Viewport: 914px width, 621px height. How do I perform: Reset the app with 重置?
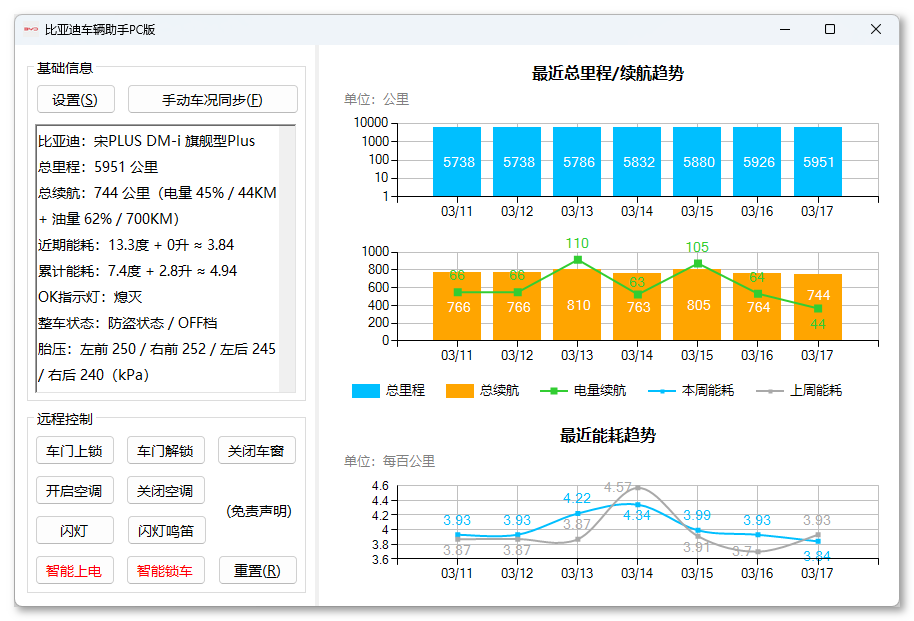[258, 570]
